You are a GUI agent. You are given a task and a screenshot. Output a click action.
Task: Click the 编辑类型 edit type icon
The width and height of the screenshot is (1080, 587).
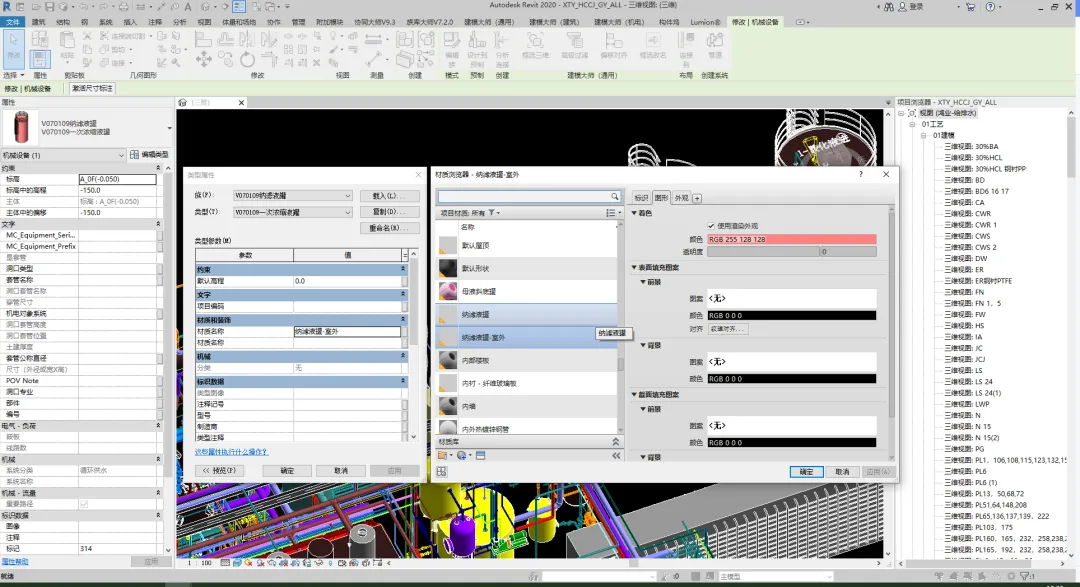(x=134, y=155)
